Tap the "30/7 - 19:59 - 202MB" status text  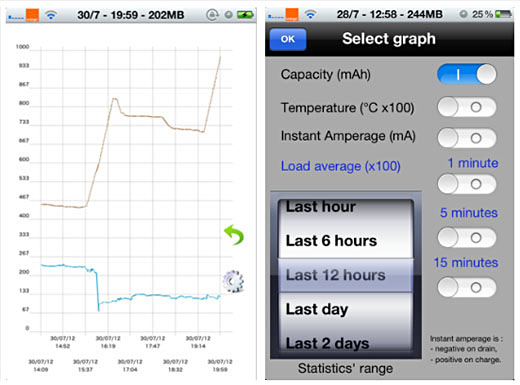(x=131, y=15)
